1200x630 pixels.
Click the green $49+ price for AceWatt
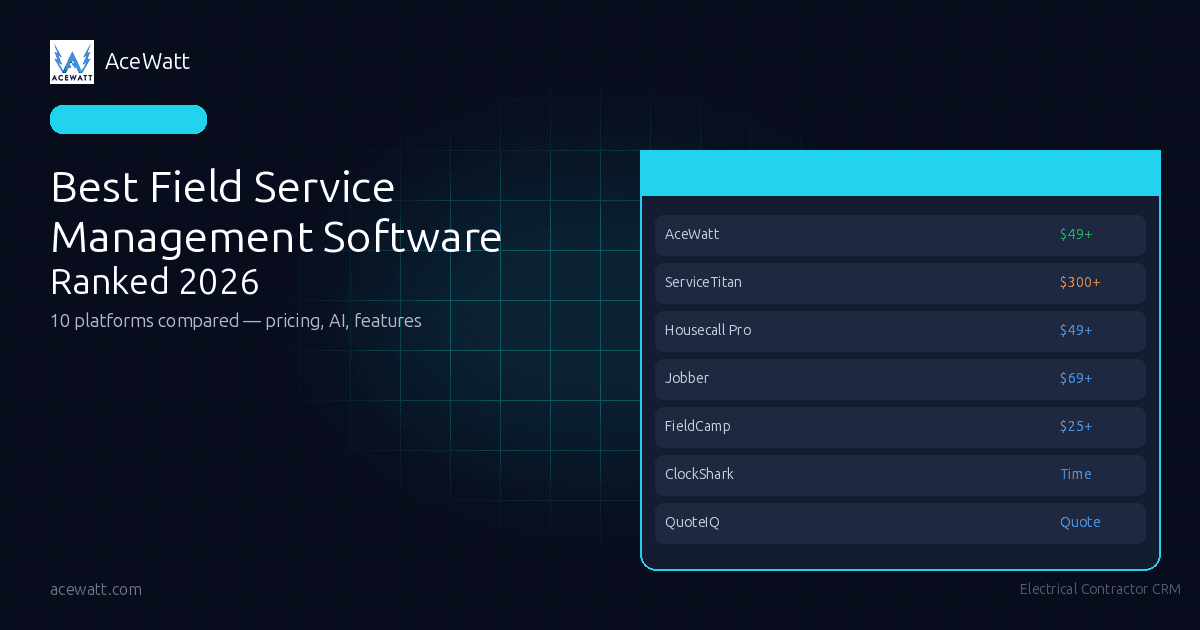[x=1076, y=234]
